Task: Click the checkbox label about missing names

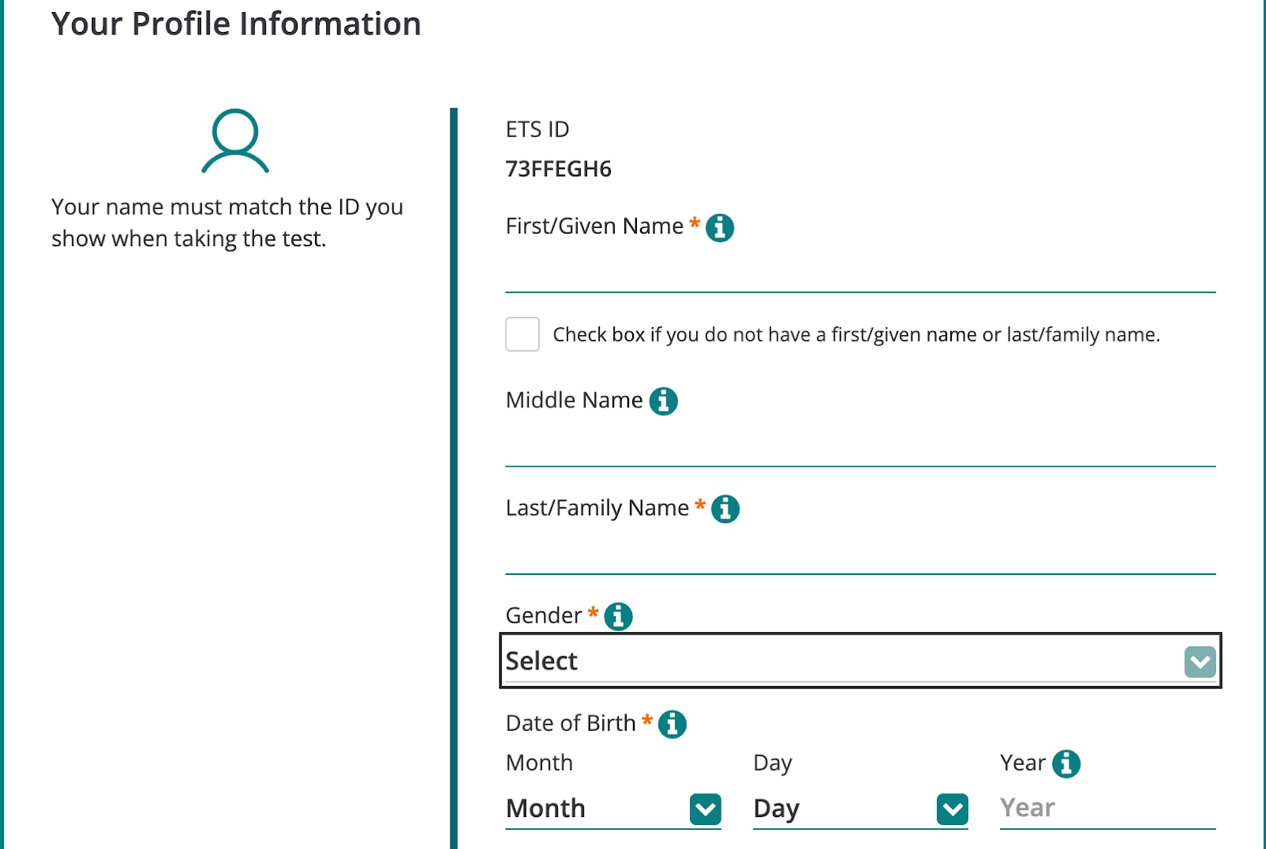Action: 856,335
